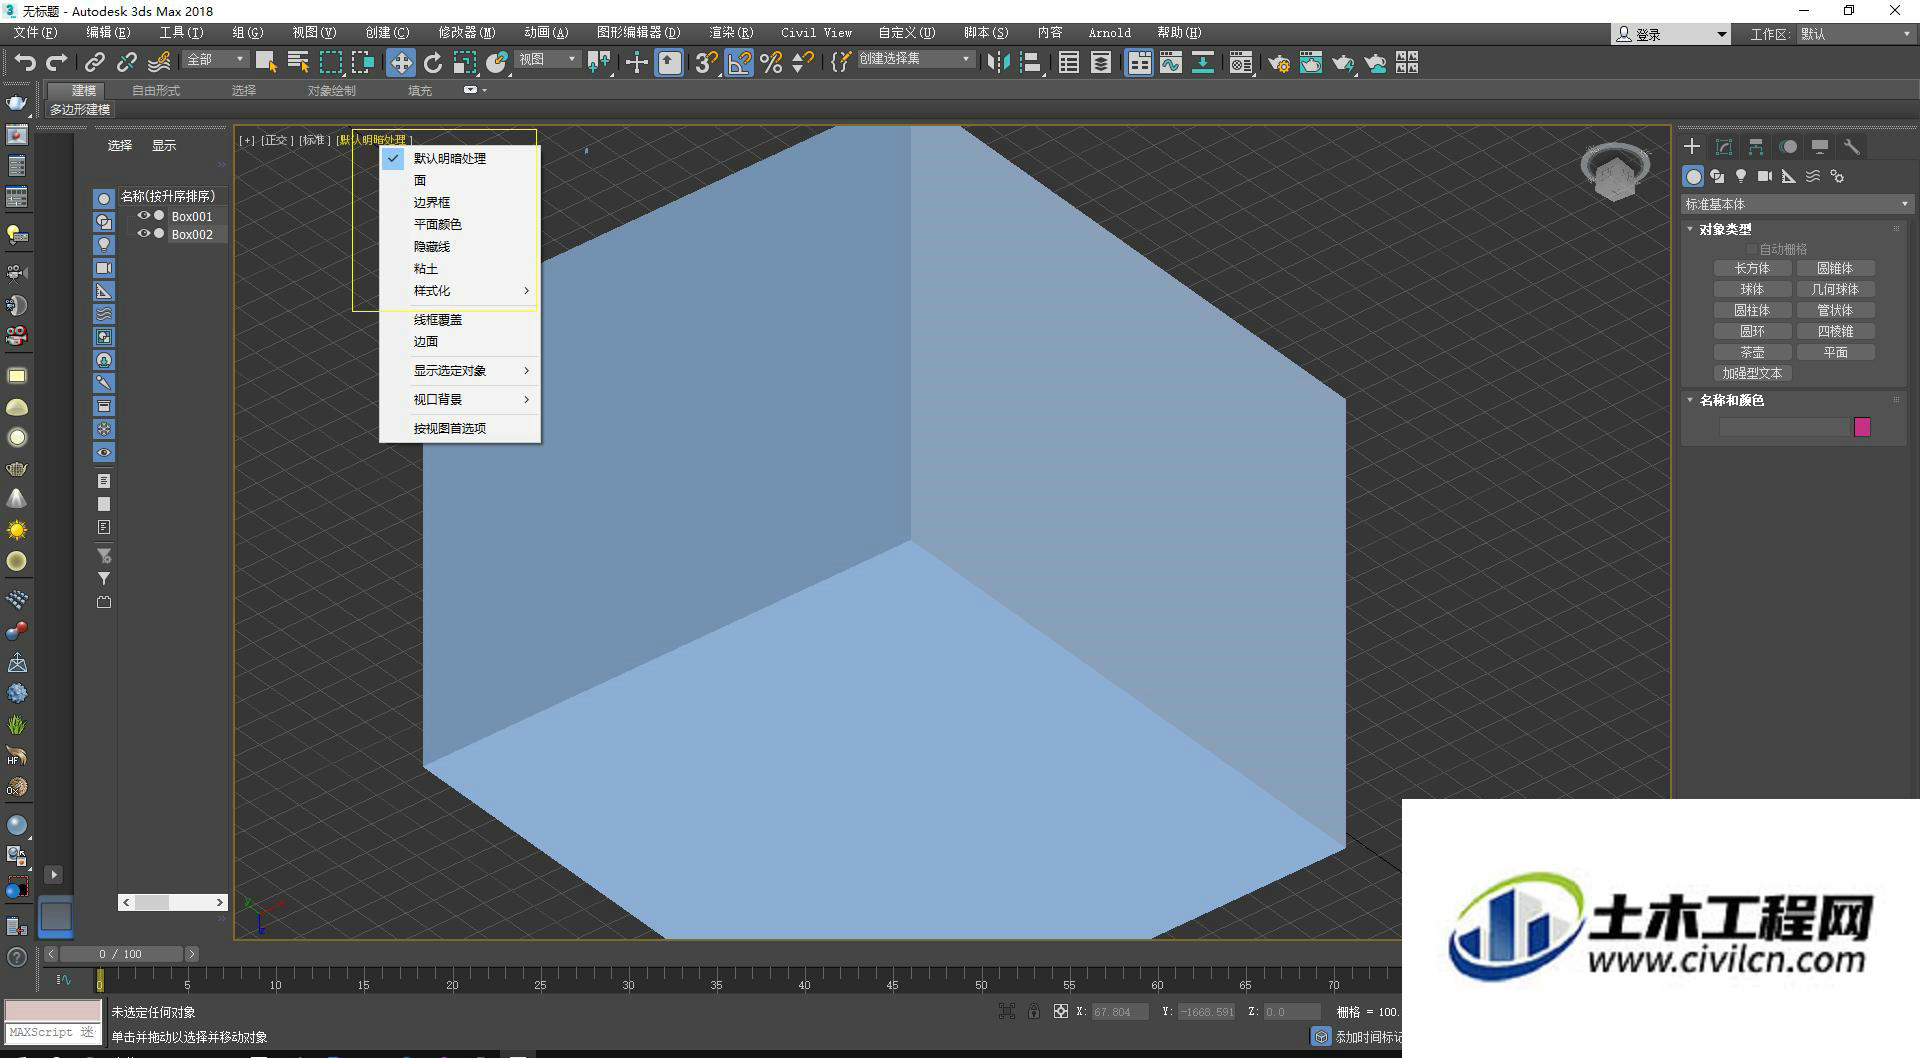Toggle visibility eye of Box002
Viewport: 1920px width, 1058px height.
(x=143, y=234)
